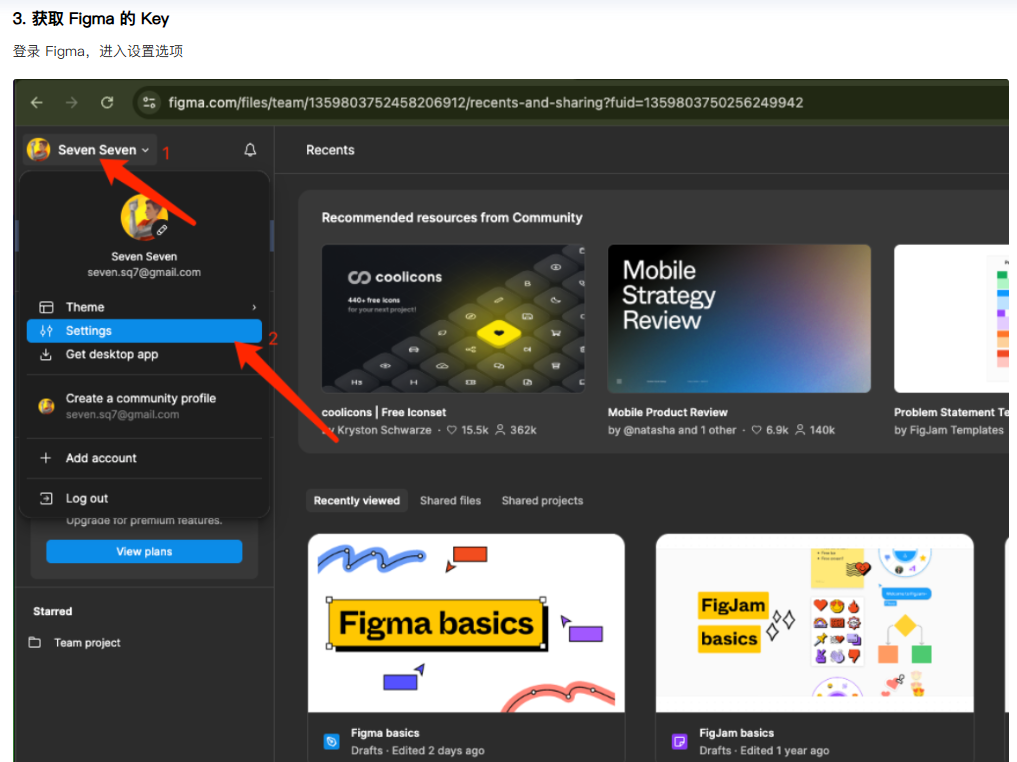Select Create a community profile
Viewport: 1017px width, 762px height.
[144, 406]
